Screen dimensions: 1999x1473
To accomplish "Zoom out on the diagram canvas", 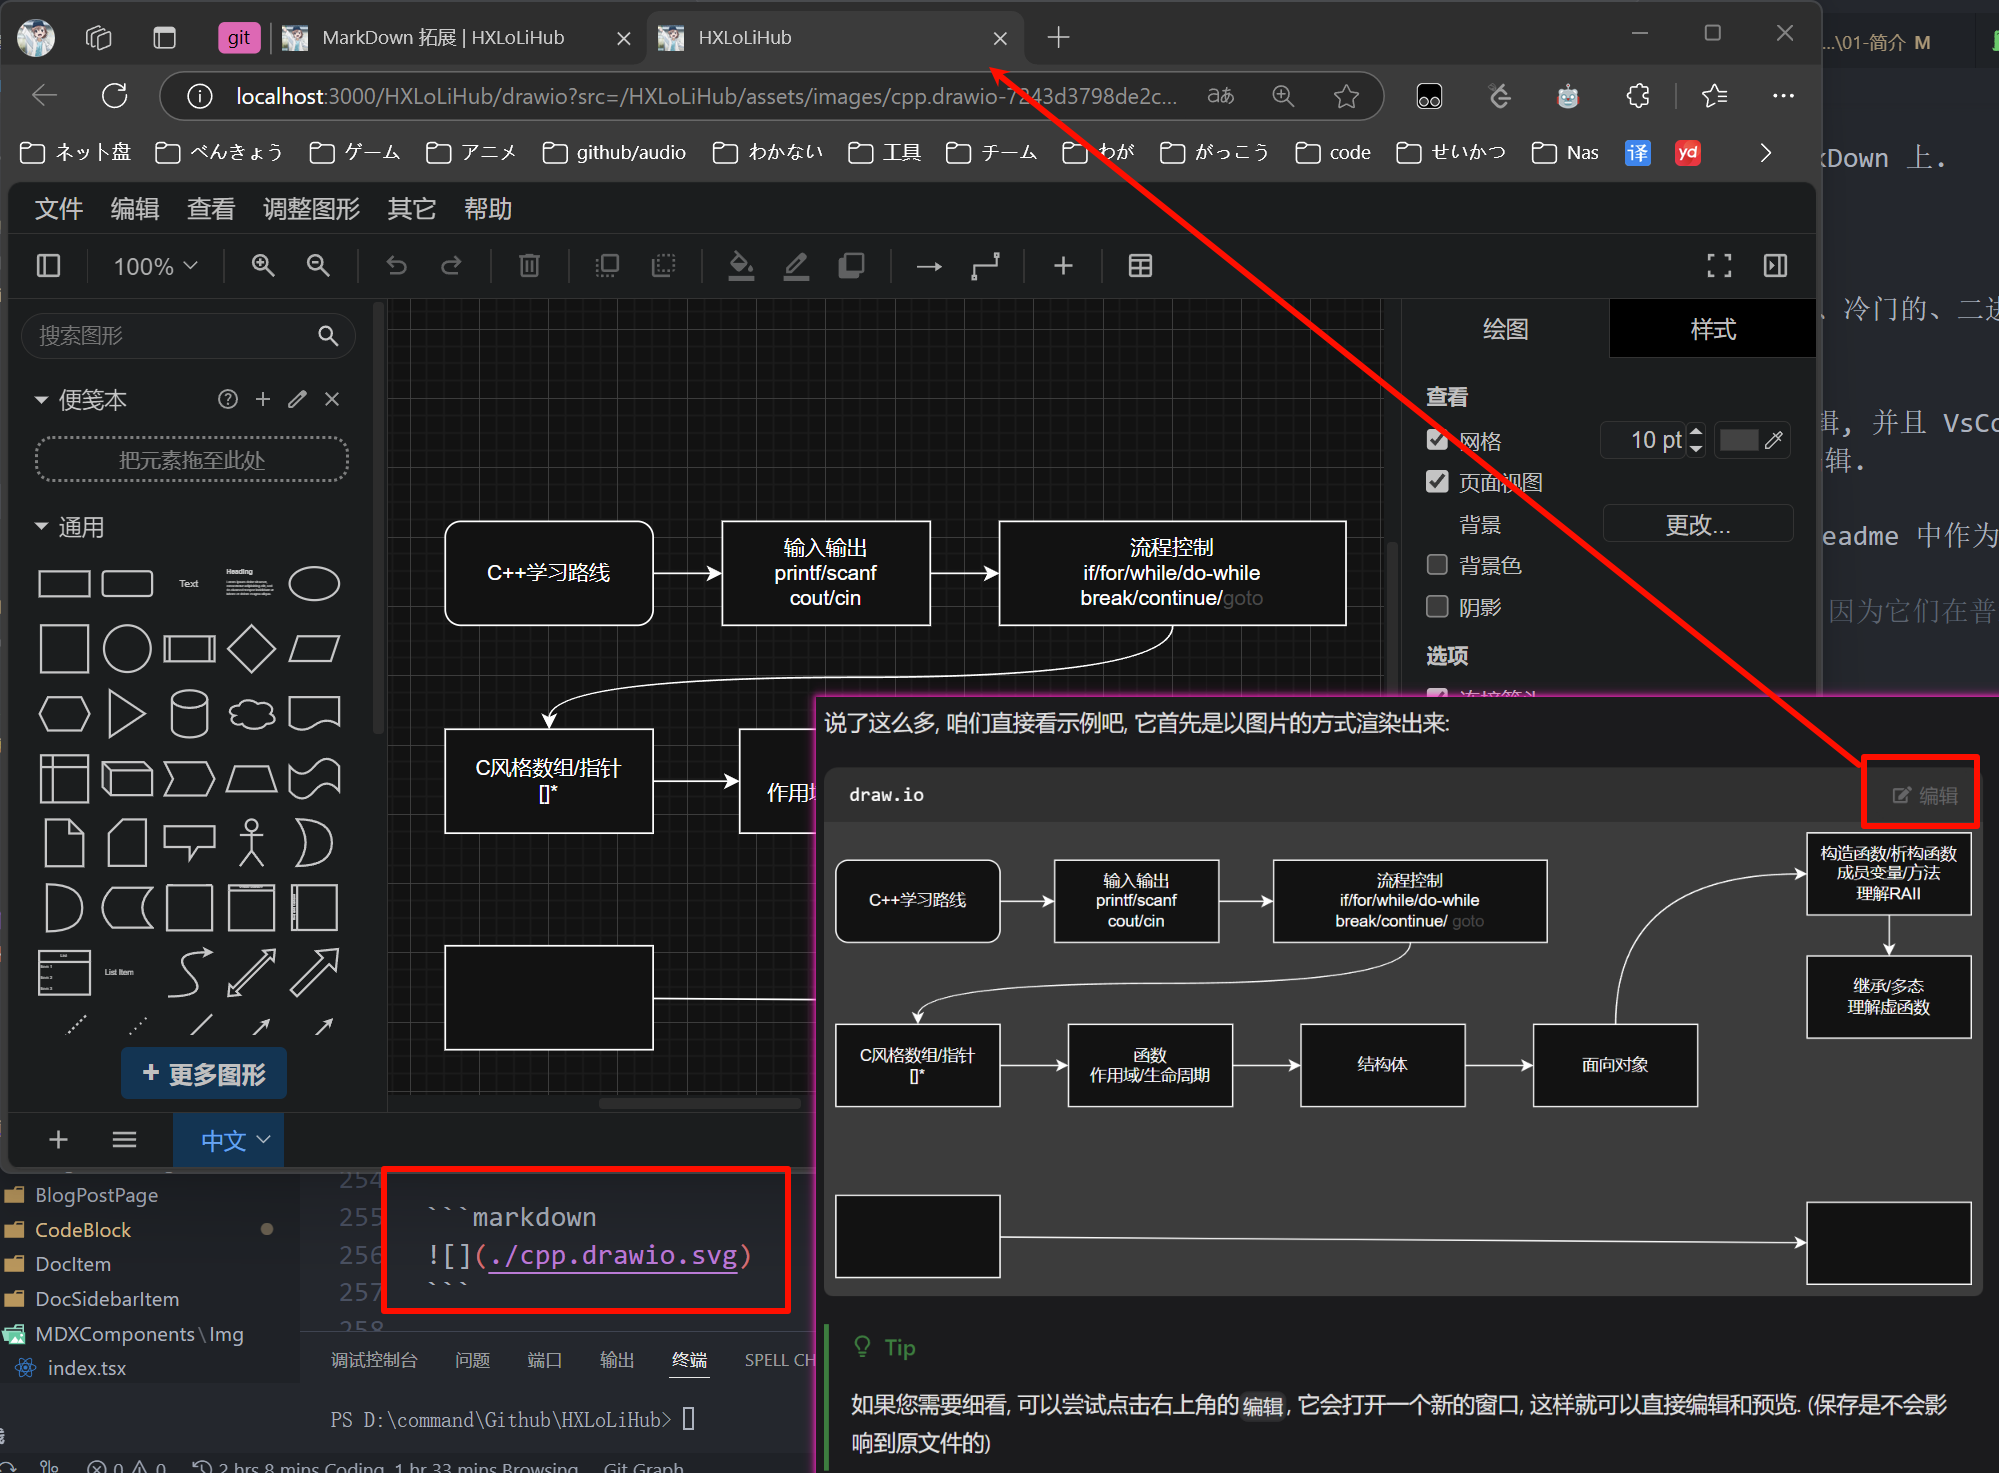I will point(318,266).
